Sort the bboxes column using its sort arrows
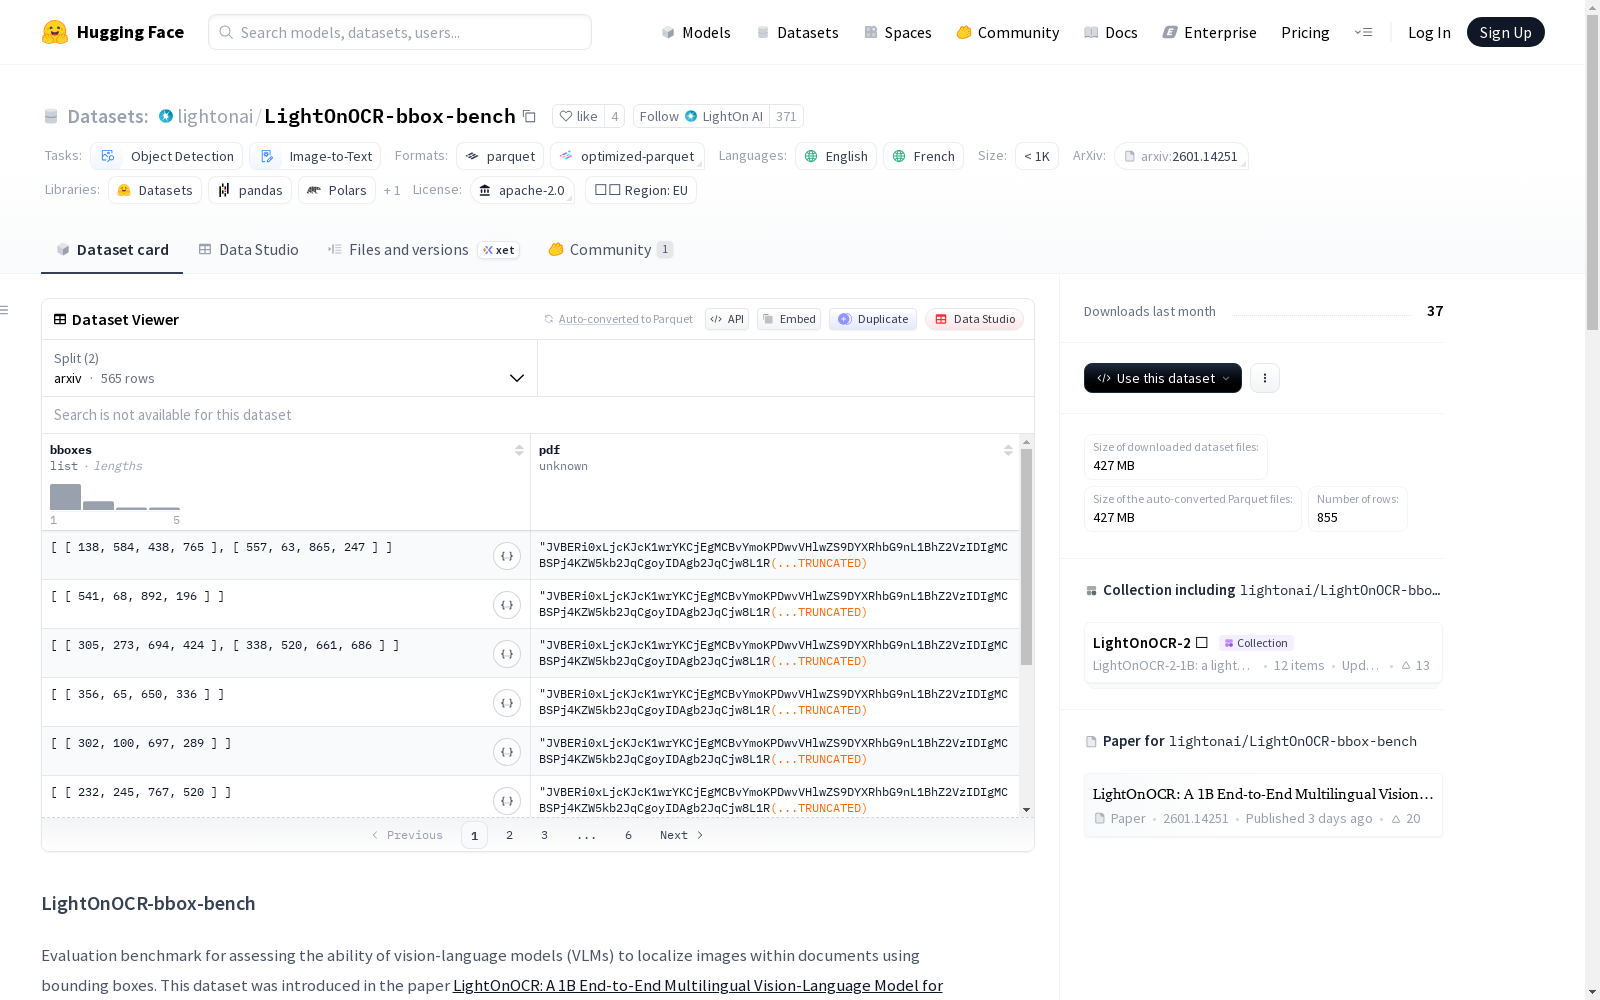Image resolution: width=1600 pixels, height=1000 pixels. 519,450
